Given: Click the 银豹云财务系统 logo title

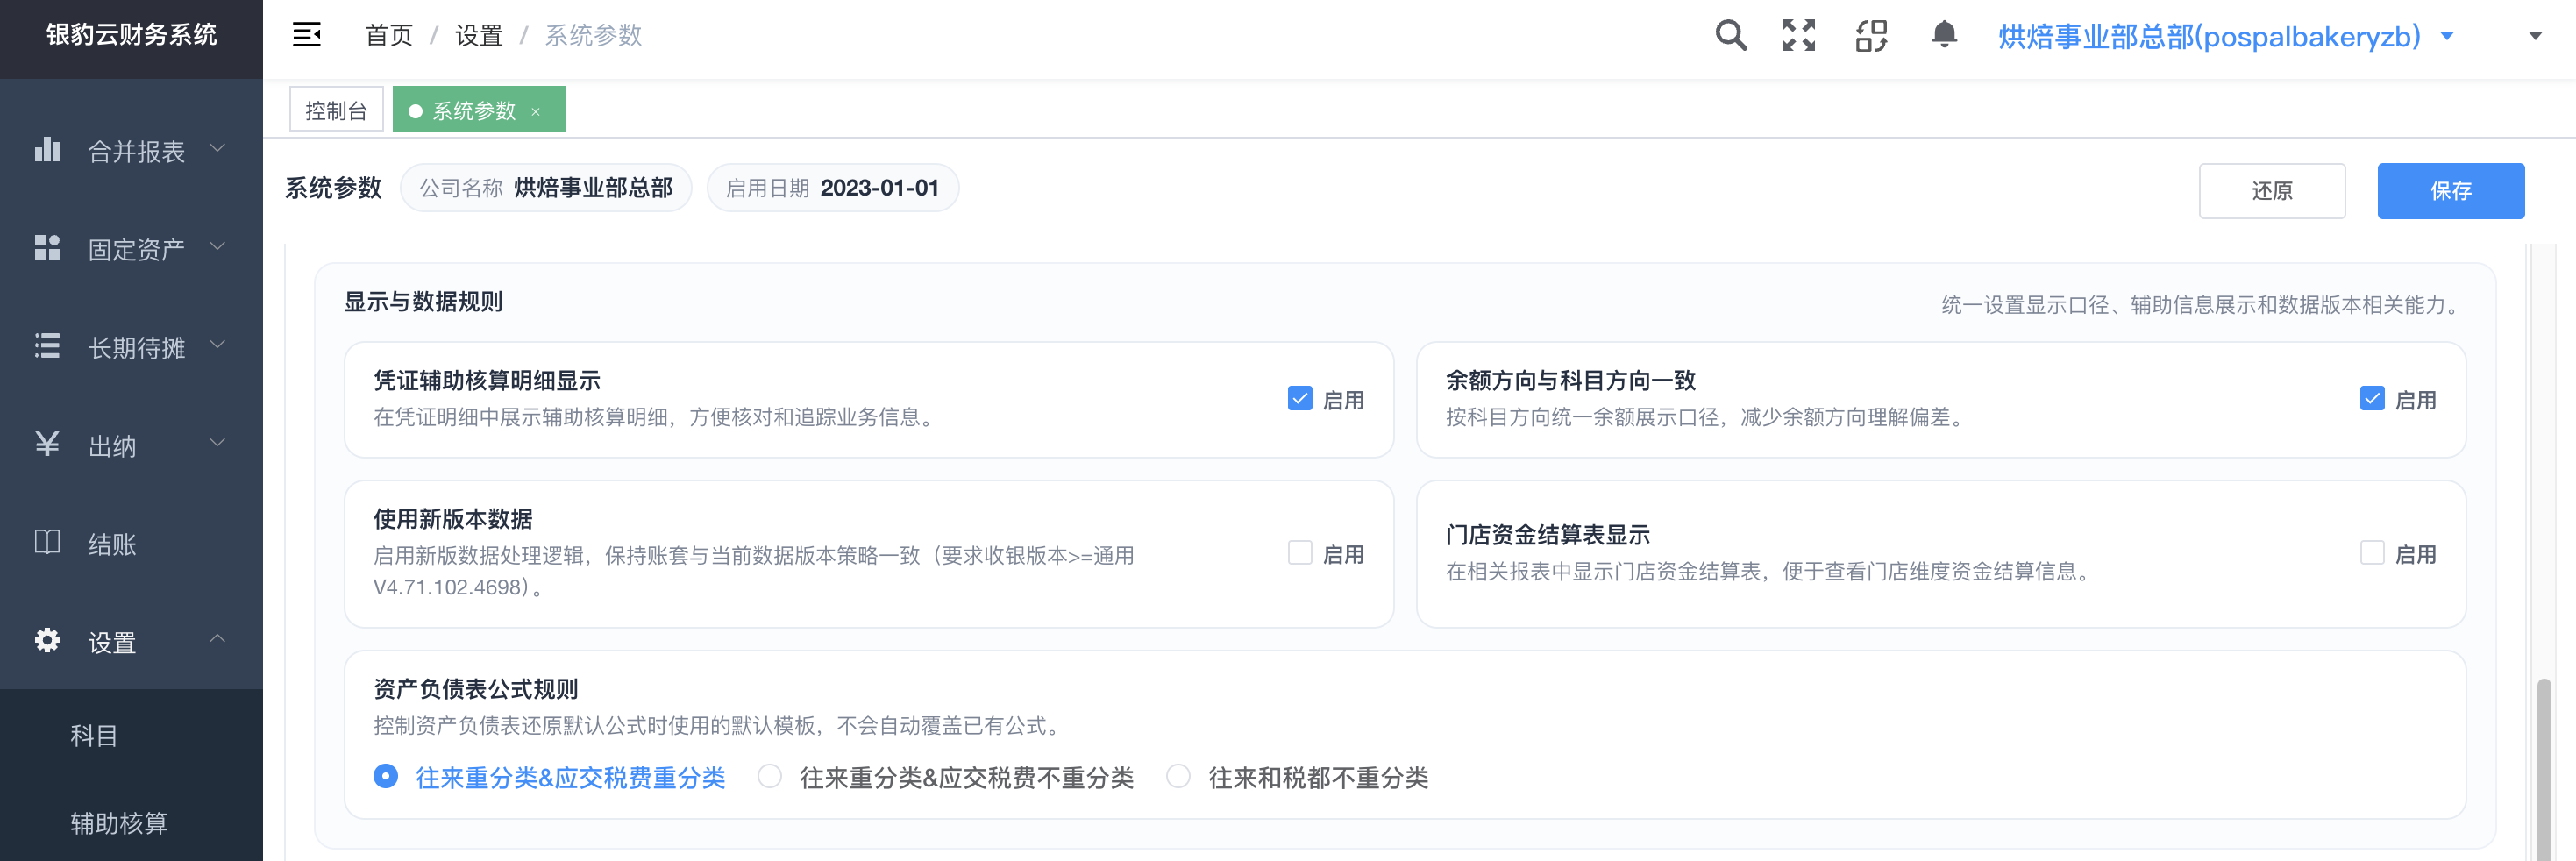Looking at the screenshot, I should pos(131,35).
